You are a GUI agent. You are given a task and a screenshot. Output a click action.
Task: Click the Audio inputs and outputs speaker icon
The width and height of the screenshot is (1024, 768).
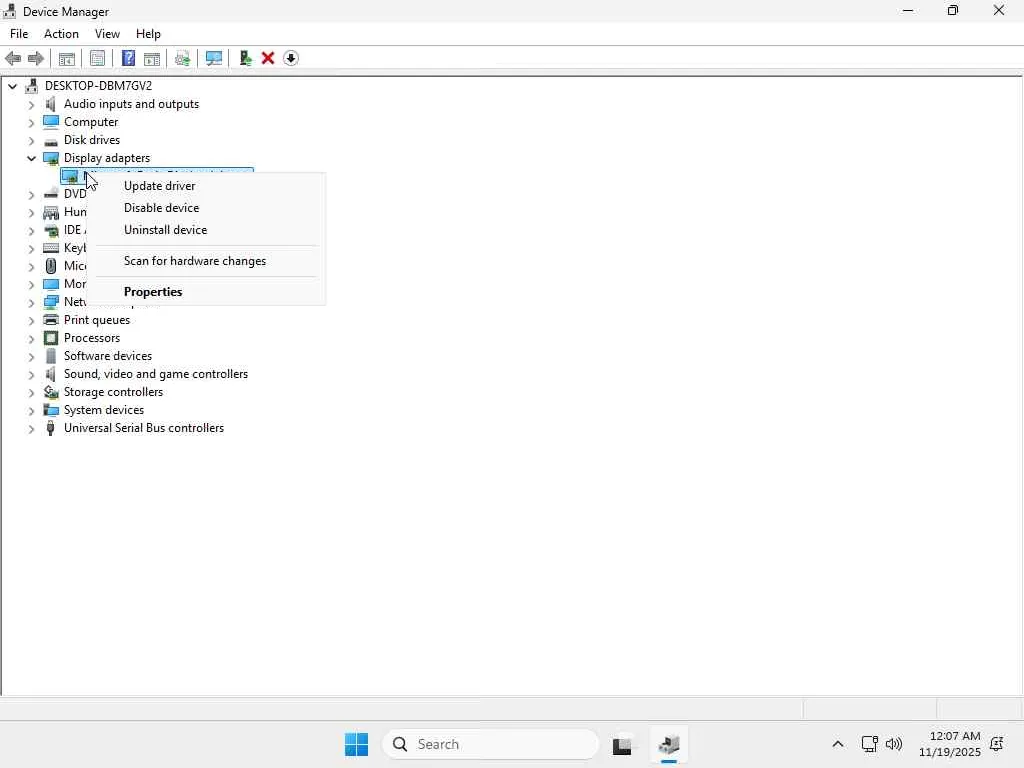(50, 104)
